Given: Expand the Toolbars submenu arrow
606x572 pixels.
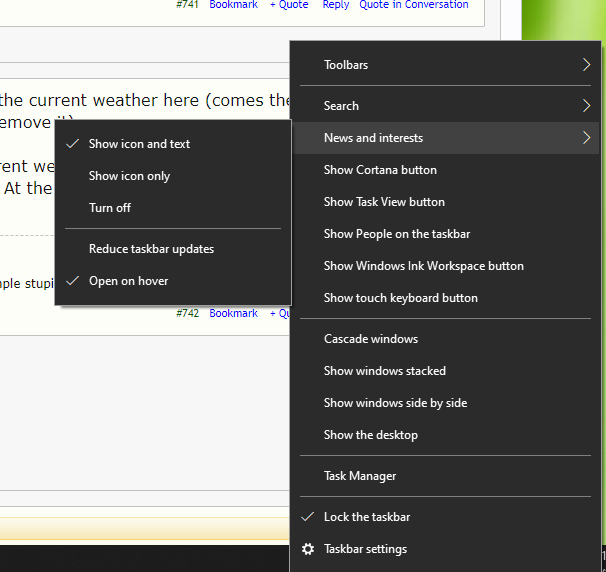Looking at the screenshot, I should point(586,65).
